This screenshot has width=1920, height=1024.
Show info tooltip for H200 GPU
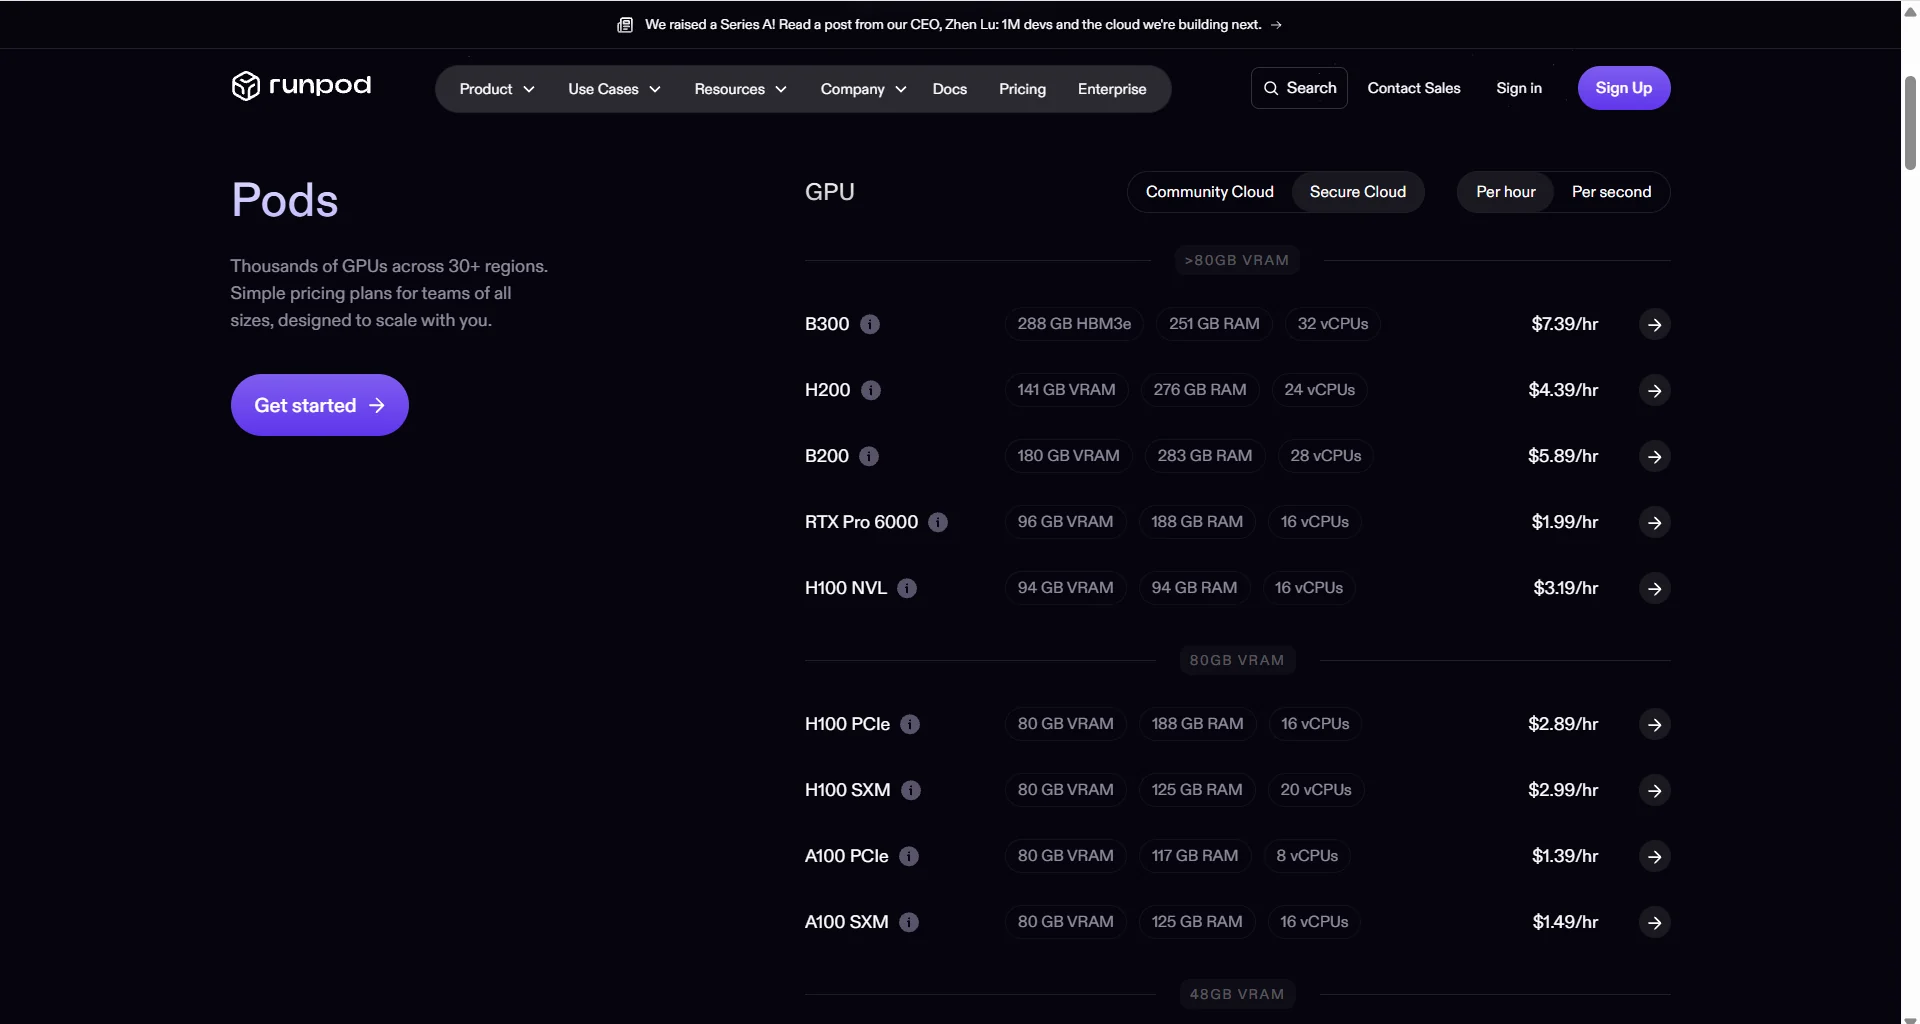(871, 390)
